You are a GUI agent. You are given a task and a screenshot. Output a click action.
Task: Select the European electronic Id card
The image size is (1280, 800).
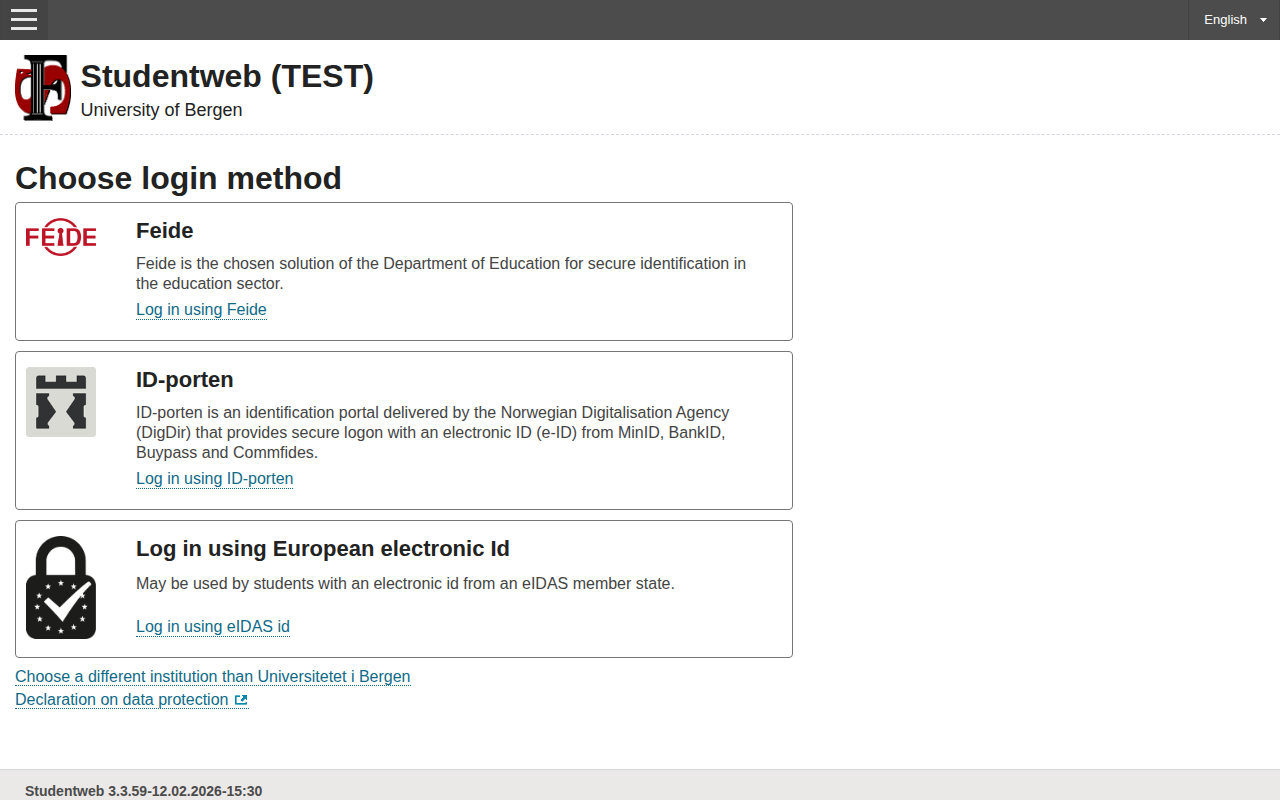404,588
